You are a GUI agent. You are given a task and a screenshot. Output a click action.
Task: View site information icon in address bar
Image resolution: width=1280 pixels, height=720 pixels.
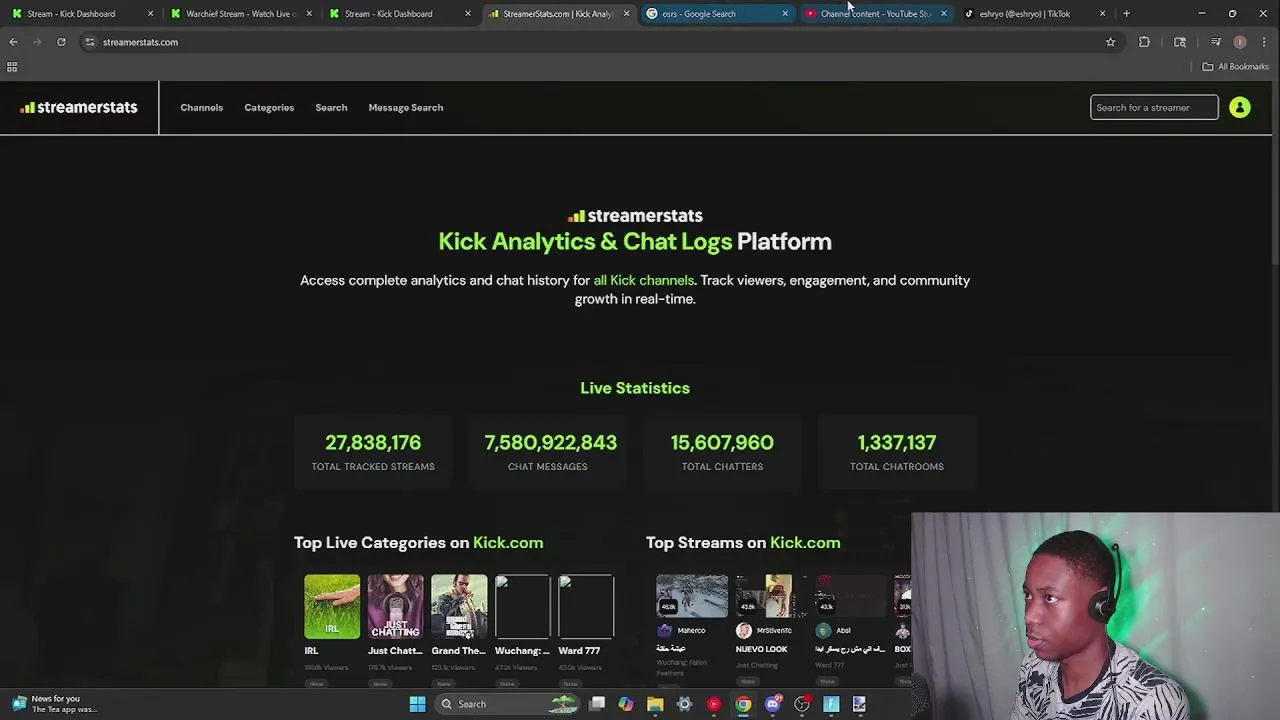click(x=89, y=42)
